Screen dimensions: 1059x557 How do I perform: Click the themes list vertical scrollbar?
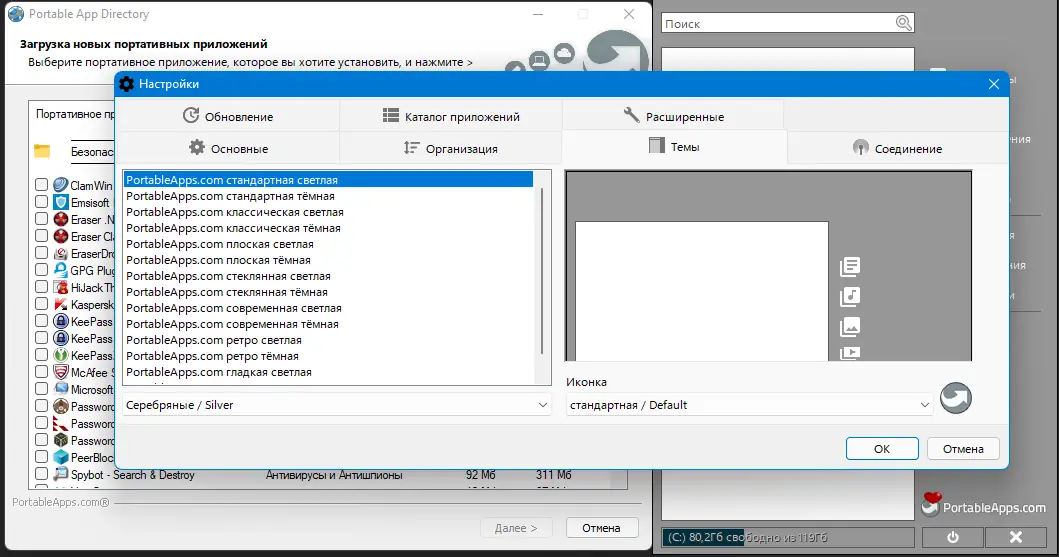click(x=542, y=270)
